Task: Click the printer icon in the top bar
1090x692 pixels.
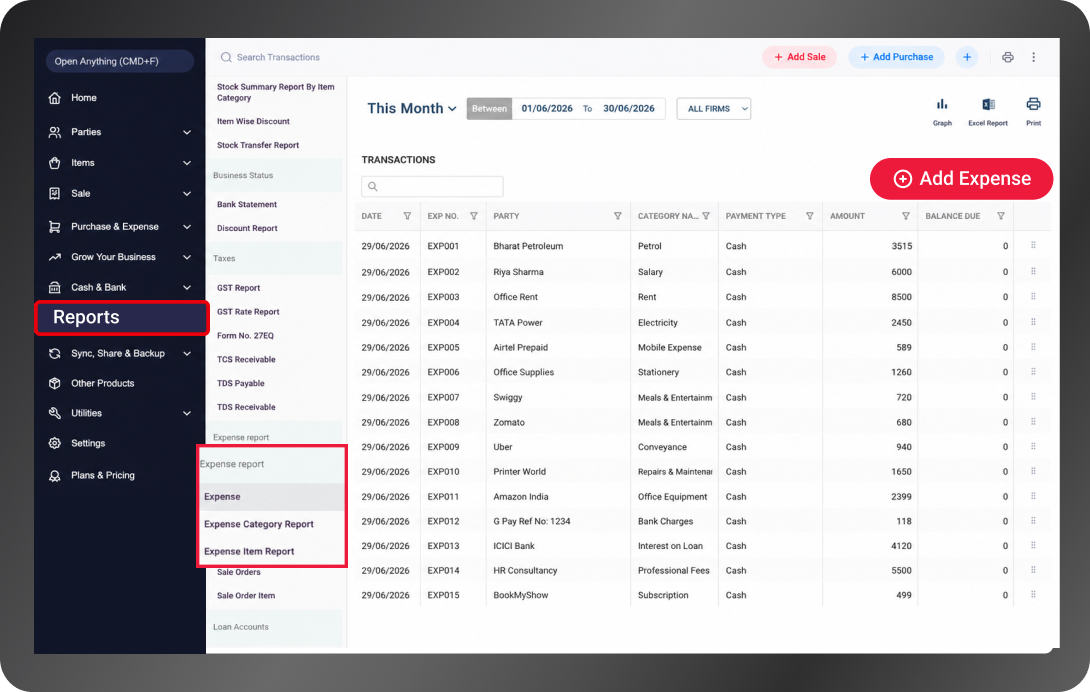Action: [x=1007, y=57]
